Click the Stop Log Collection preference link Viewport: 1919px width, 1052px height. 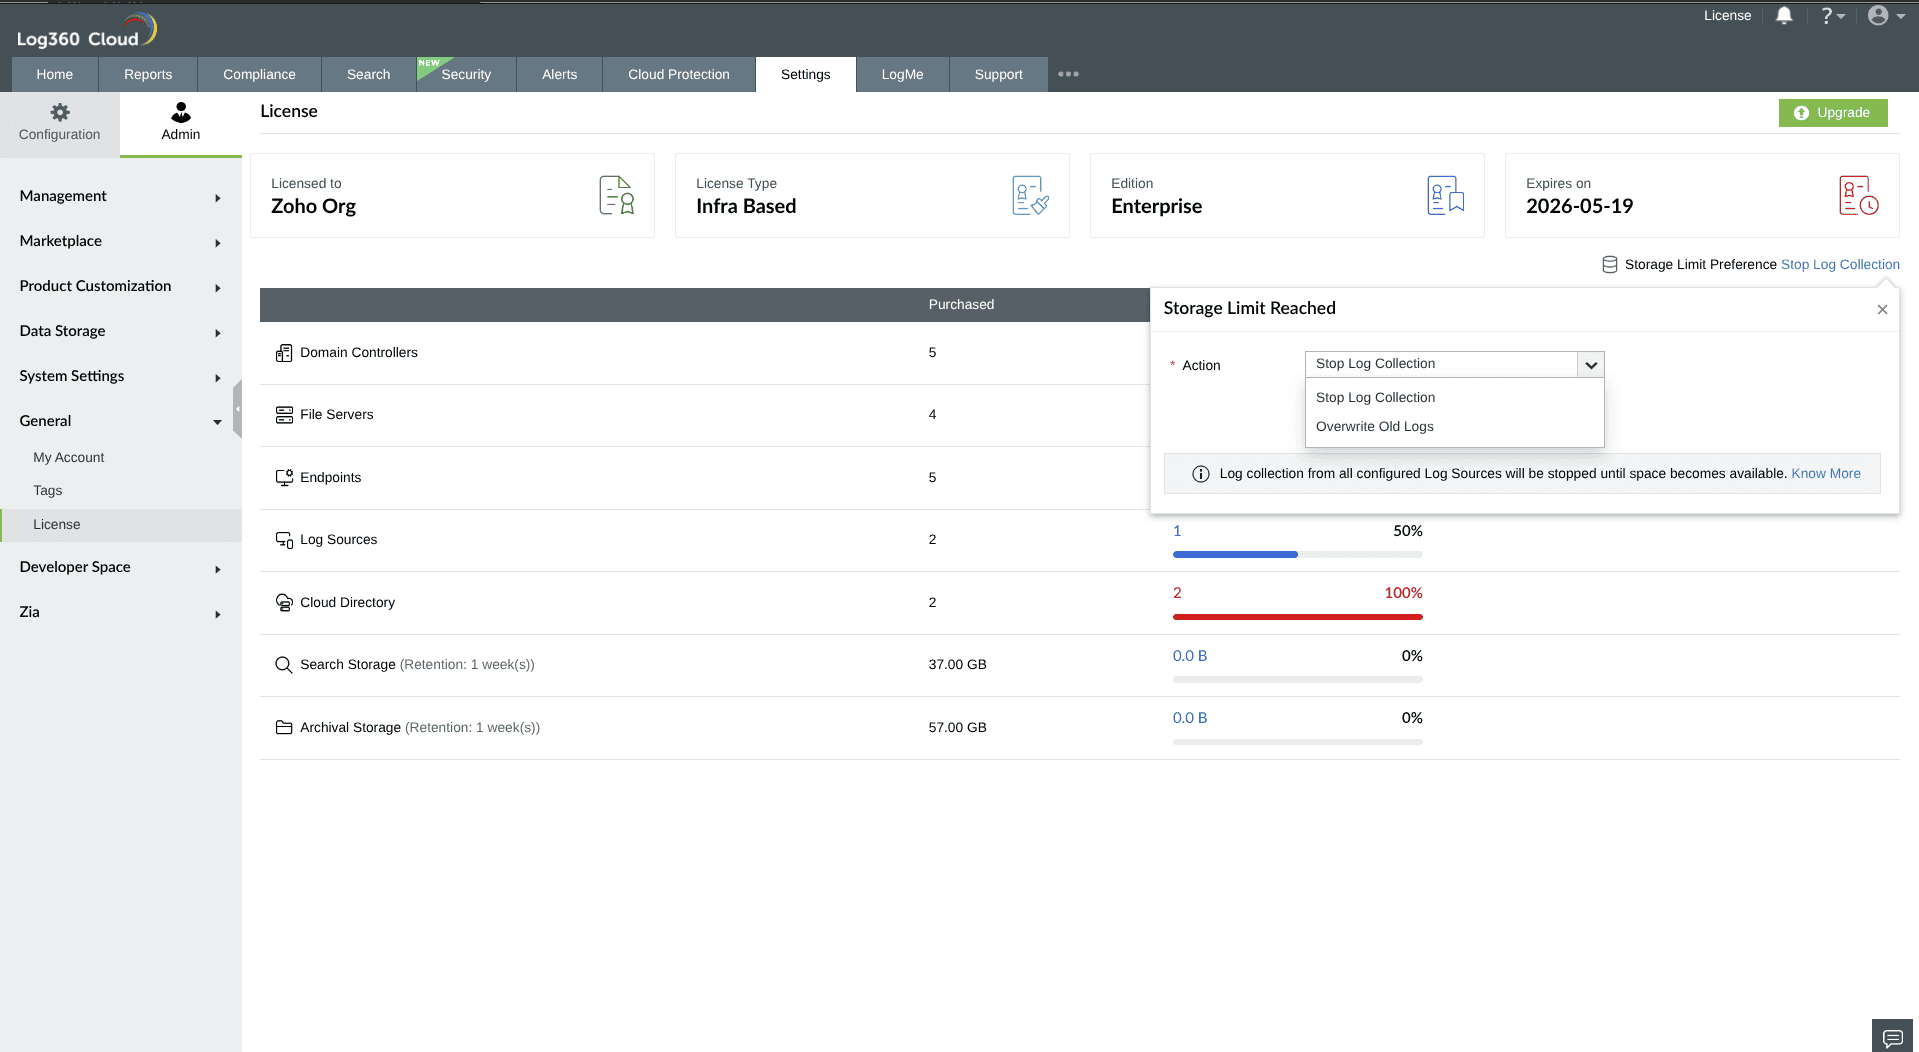click(1840, 265)
